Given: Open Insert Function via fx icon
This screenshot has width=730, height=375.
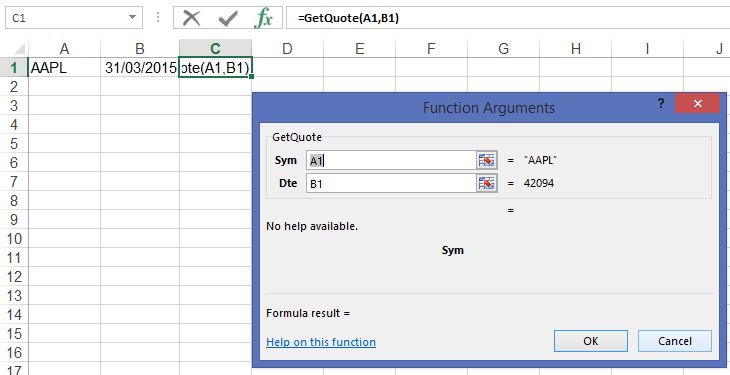Looking at the screenshot, I should (263, 18).
